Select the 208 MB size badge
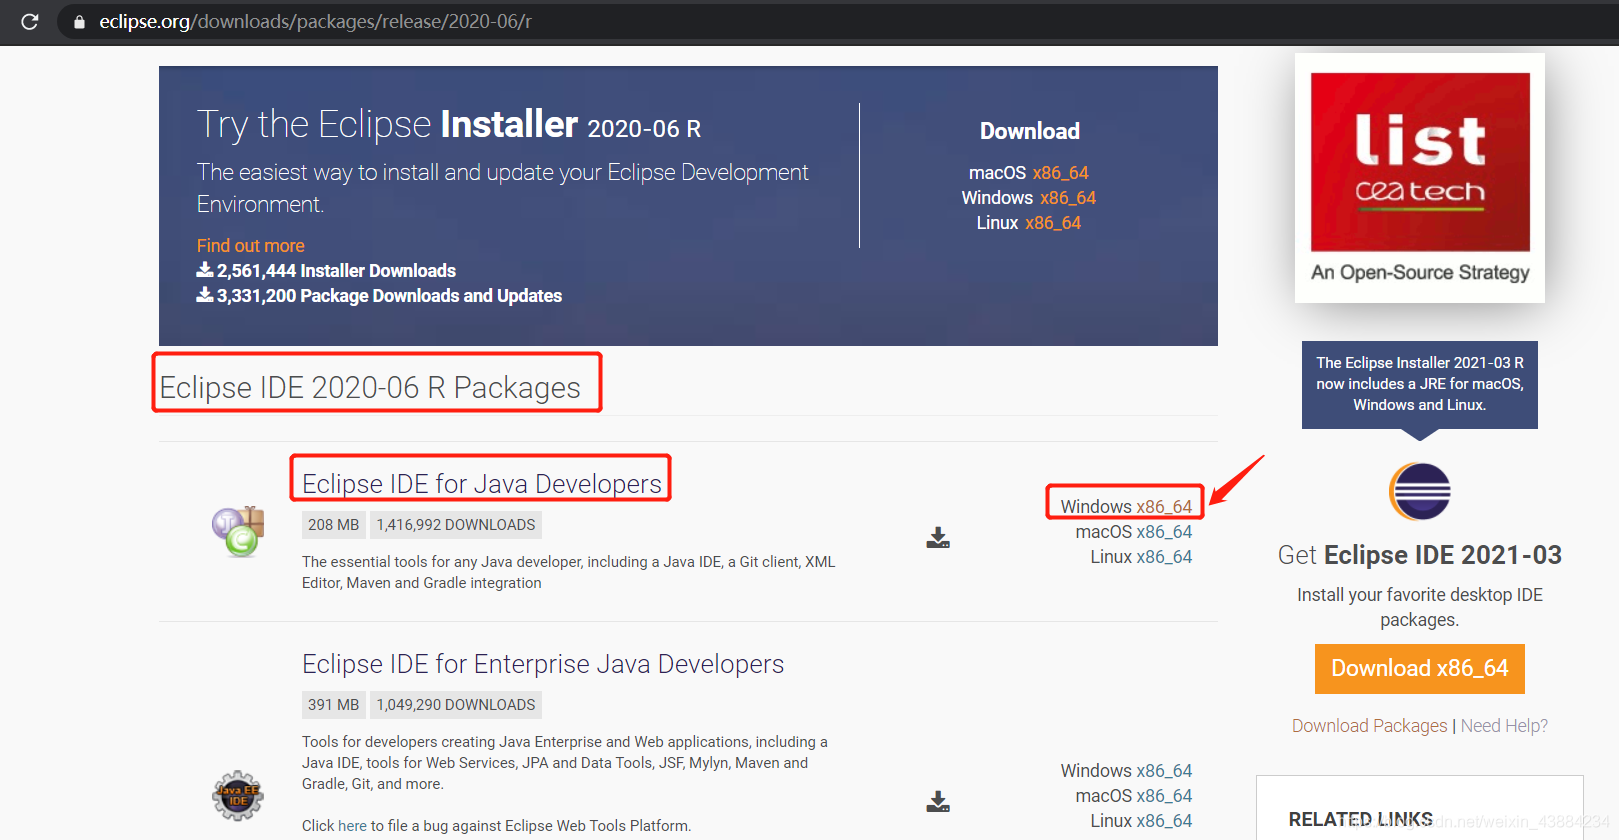Viewport: 1619px width, 840px height. click(x=333, y=525)
